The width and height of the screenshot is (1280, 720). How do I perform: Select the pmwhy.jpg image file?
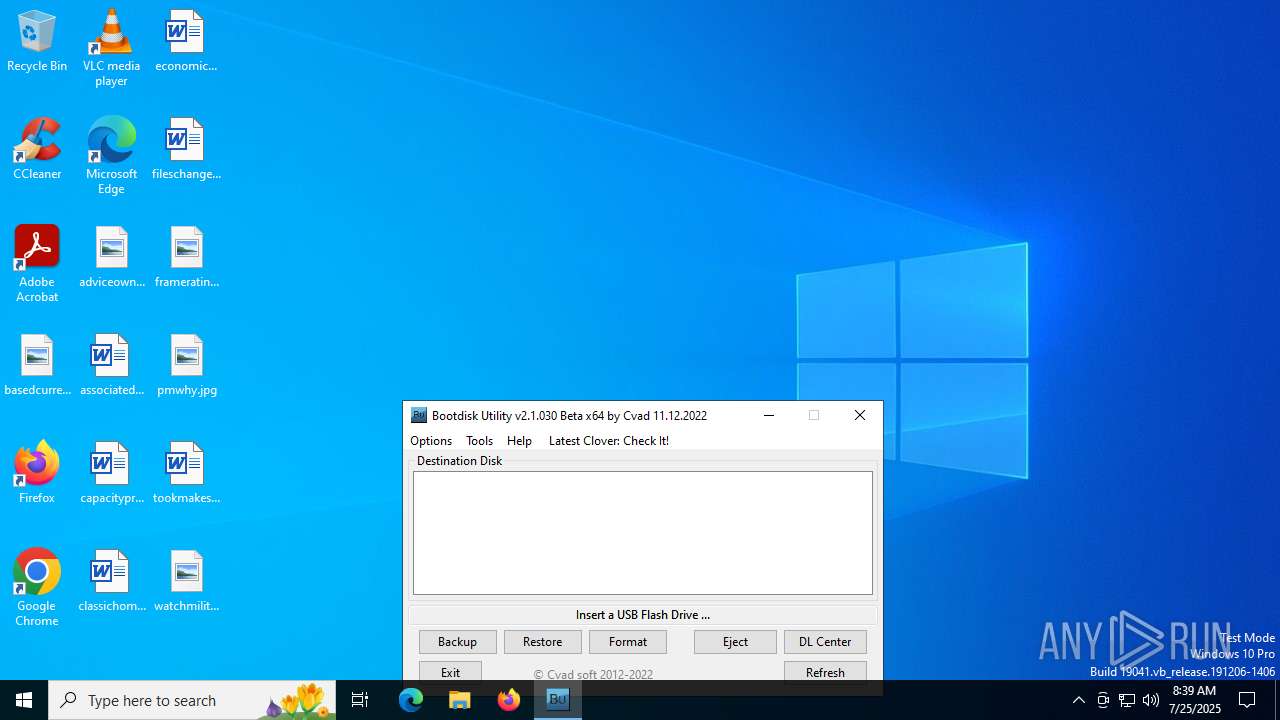click(x=186, y=365)
